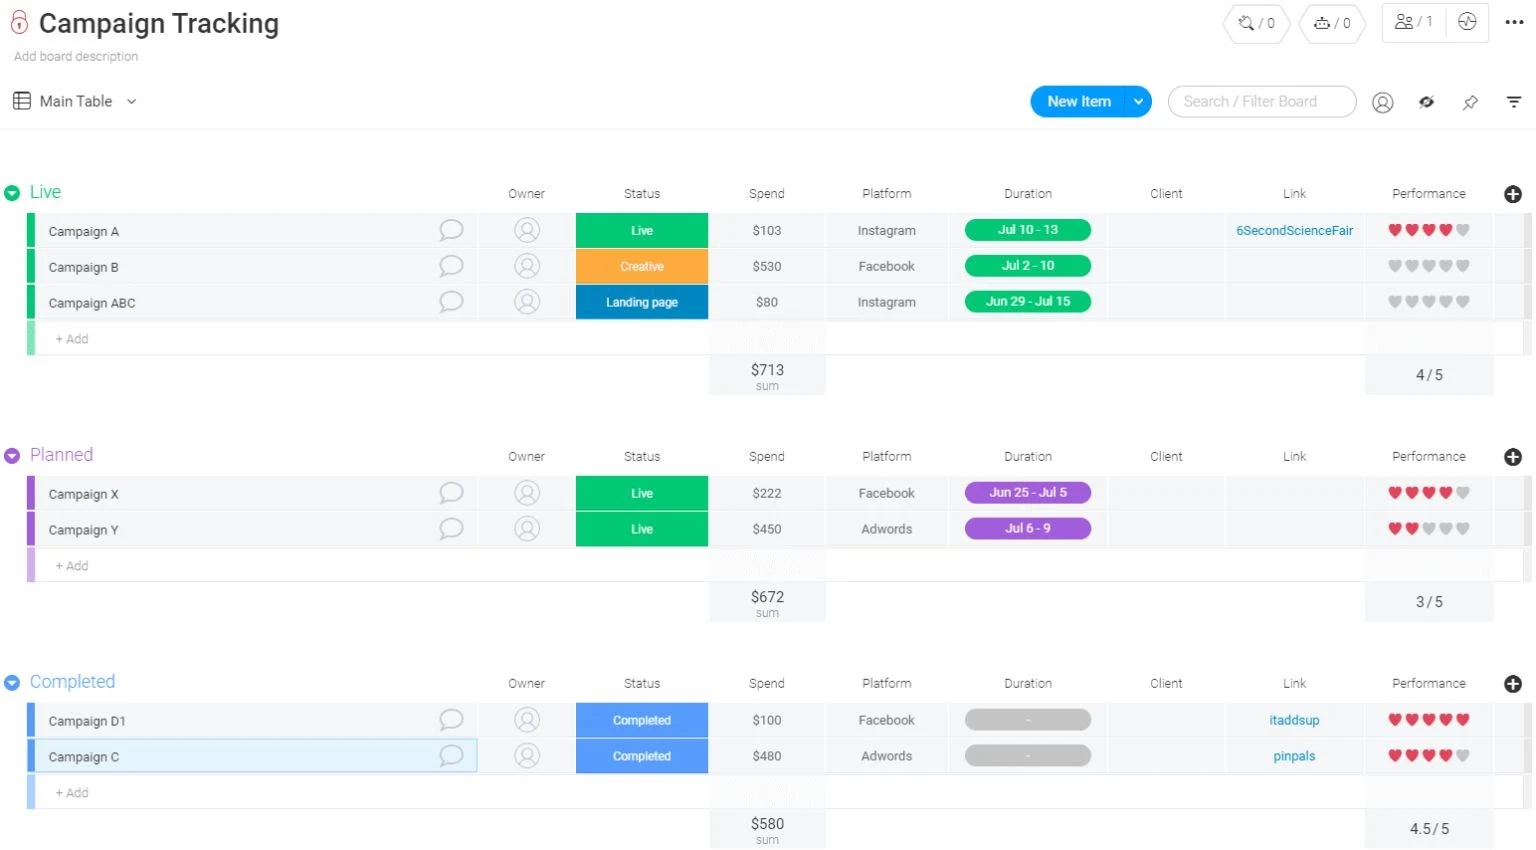Open the three-dot board options menu
This screenshot has height=850, width=1536.
click(x=1514, y=22)
